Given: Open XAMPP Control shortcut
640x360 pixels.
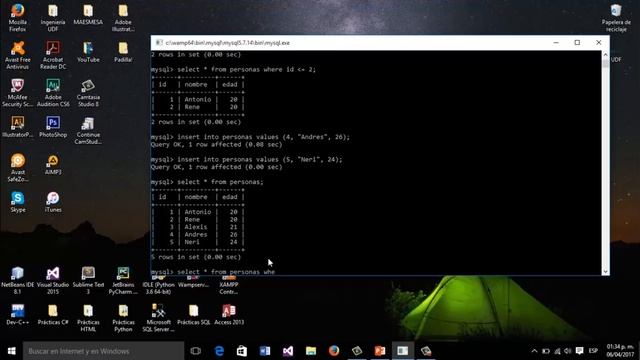Looking at the screenshot, I should coord(229,285).
